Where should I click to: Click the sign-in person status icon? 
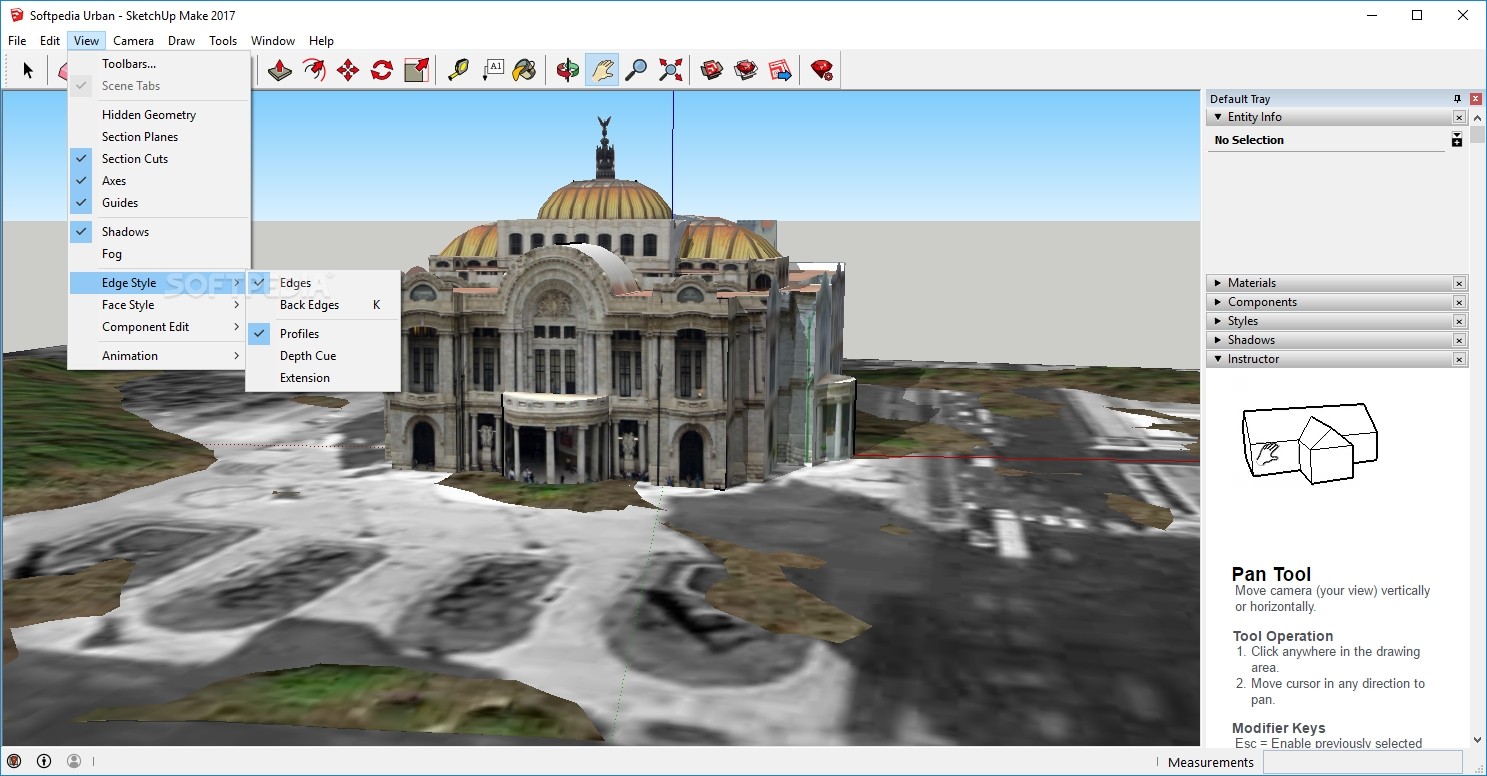[74, 761]
